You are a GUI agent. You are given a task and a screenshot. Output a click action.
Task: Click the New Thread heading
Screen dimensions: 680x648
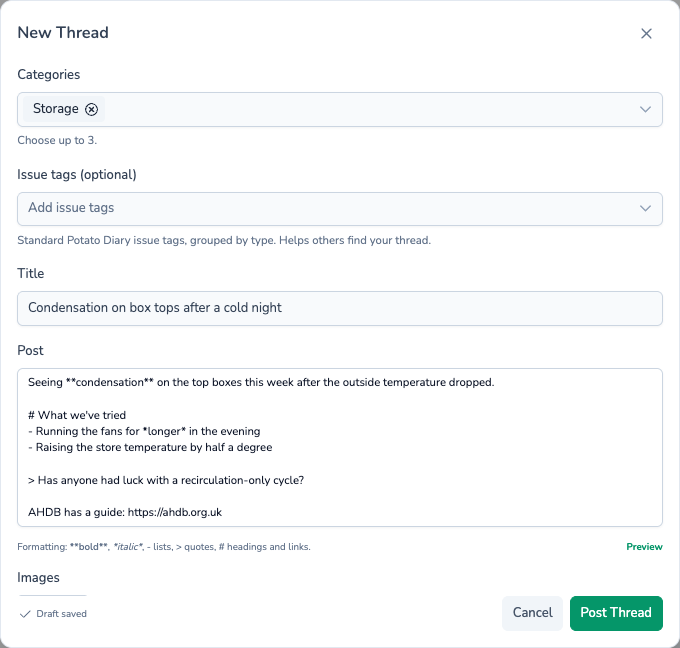63,33
